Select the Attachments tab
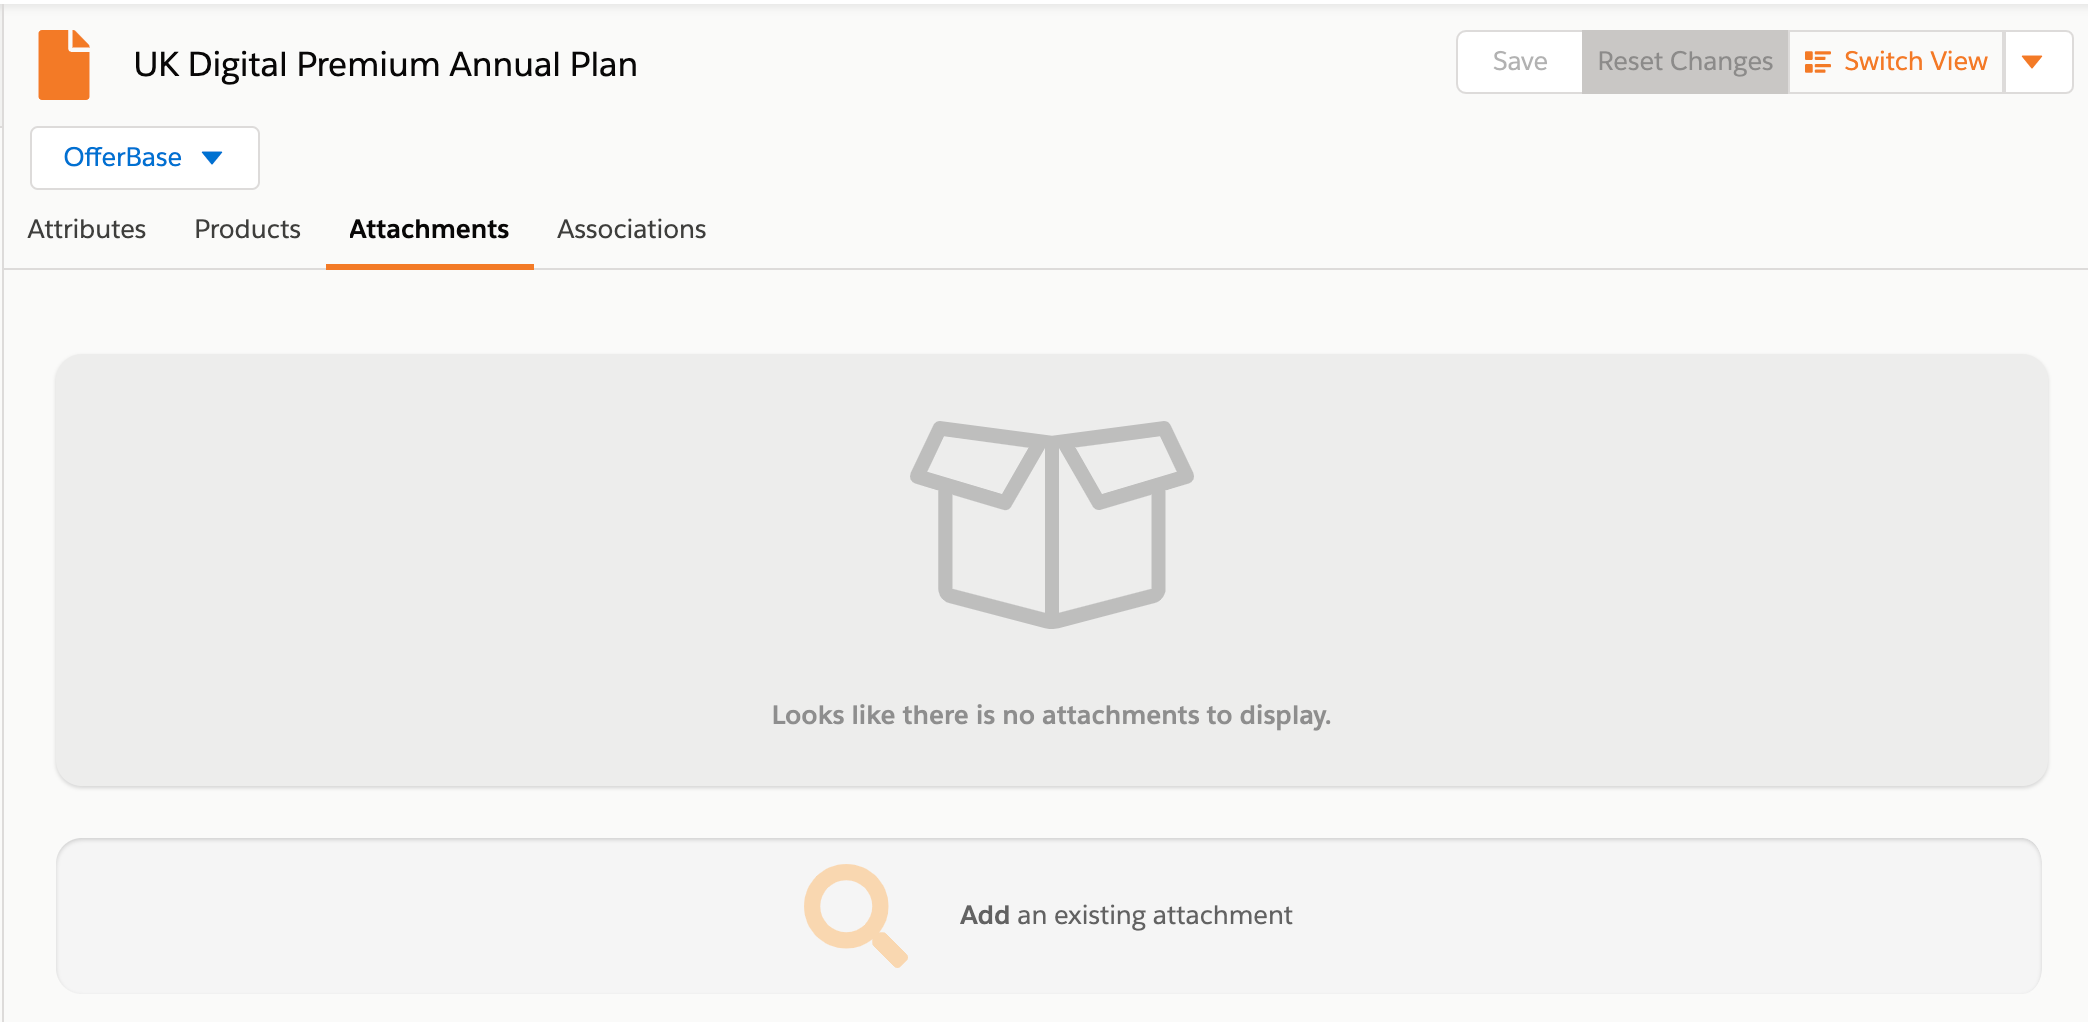Image resolution: width=2088 pixels, height=1022 pixels. (429, 229)
